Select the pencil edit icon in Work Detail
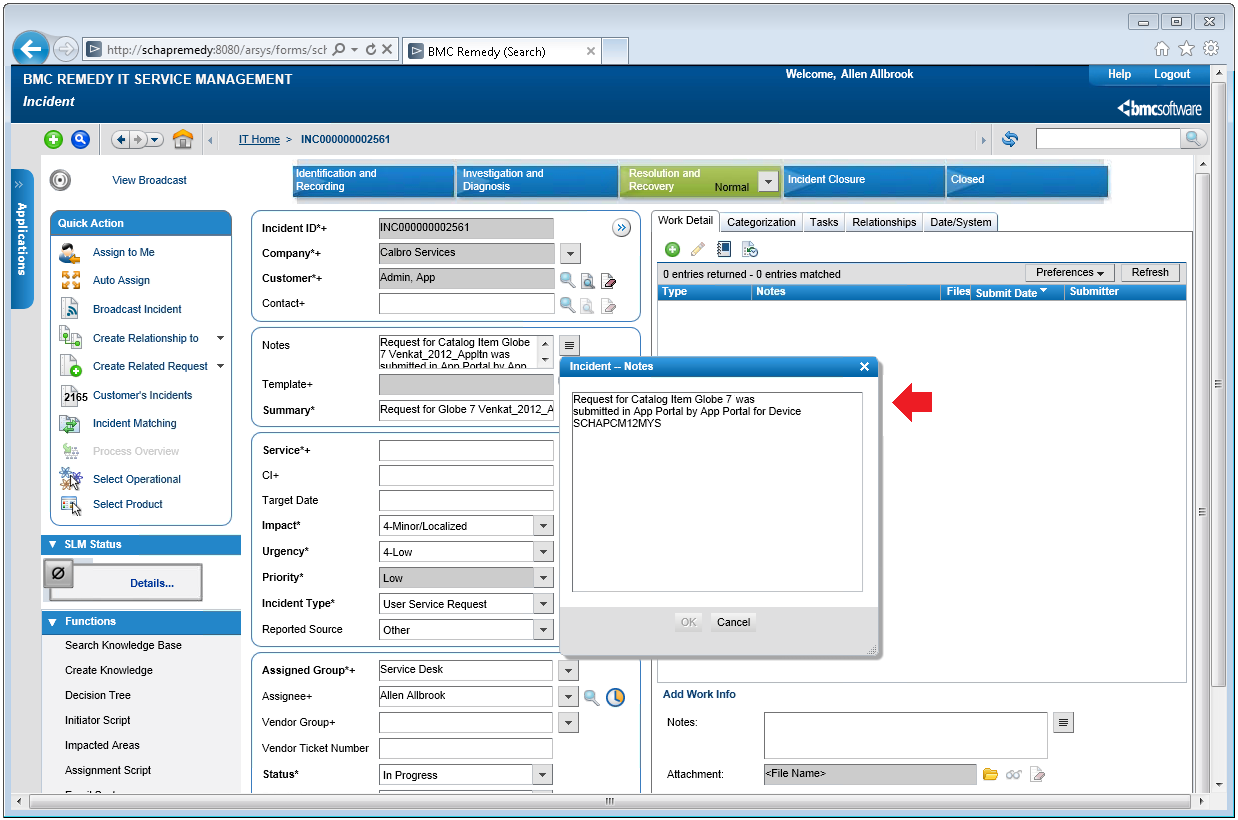 pyautogui.click(x=697, y=249)
